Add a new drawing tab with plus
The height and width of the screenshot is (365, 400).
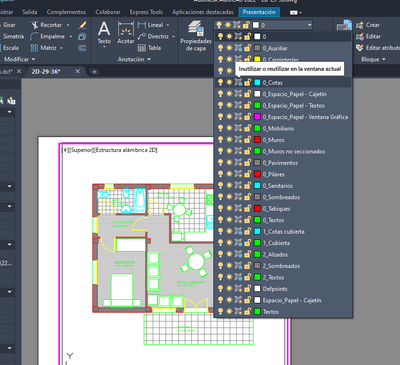94,72
